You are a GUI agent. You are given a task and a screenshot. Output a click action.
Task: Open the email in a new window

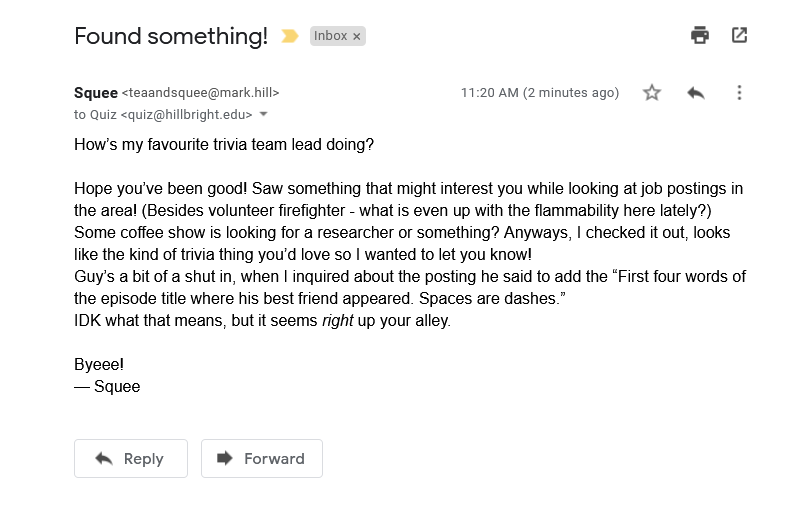point(739,35)
